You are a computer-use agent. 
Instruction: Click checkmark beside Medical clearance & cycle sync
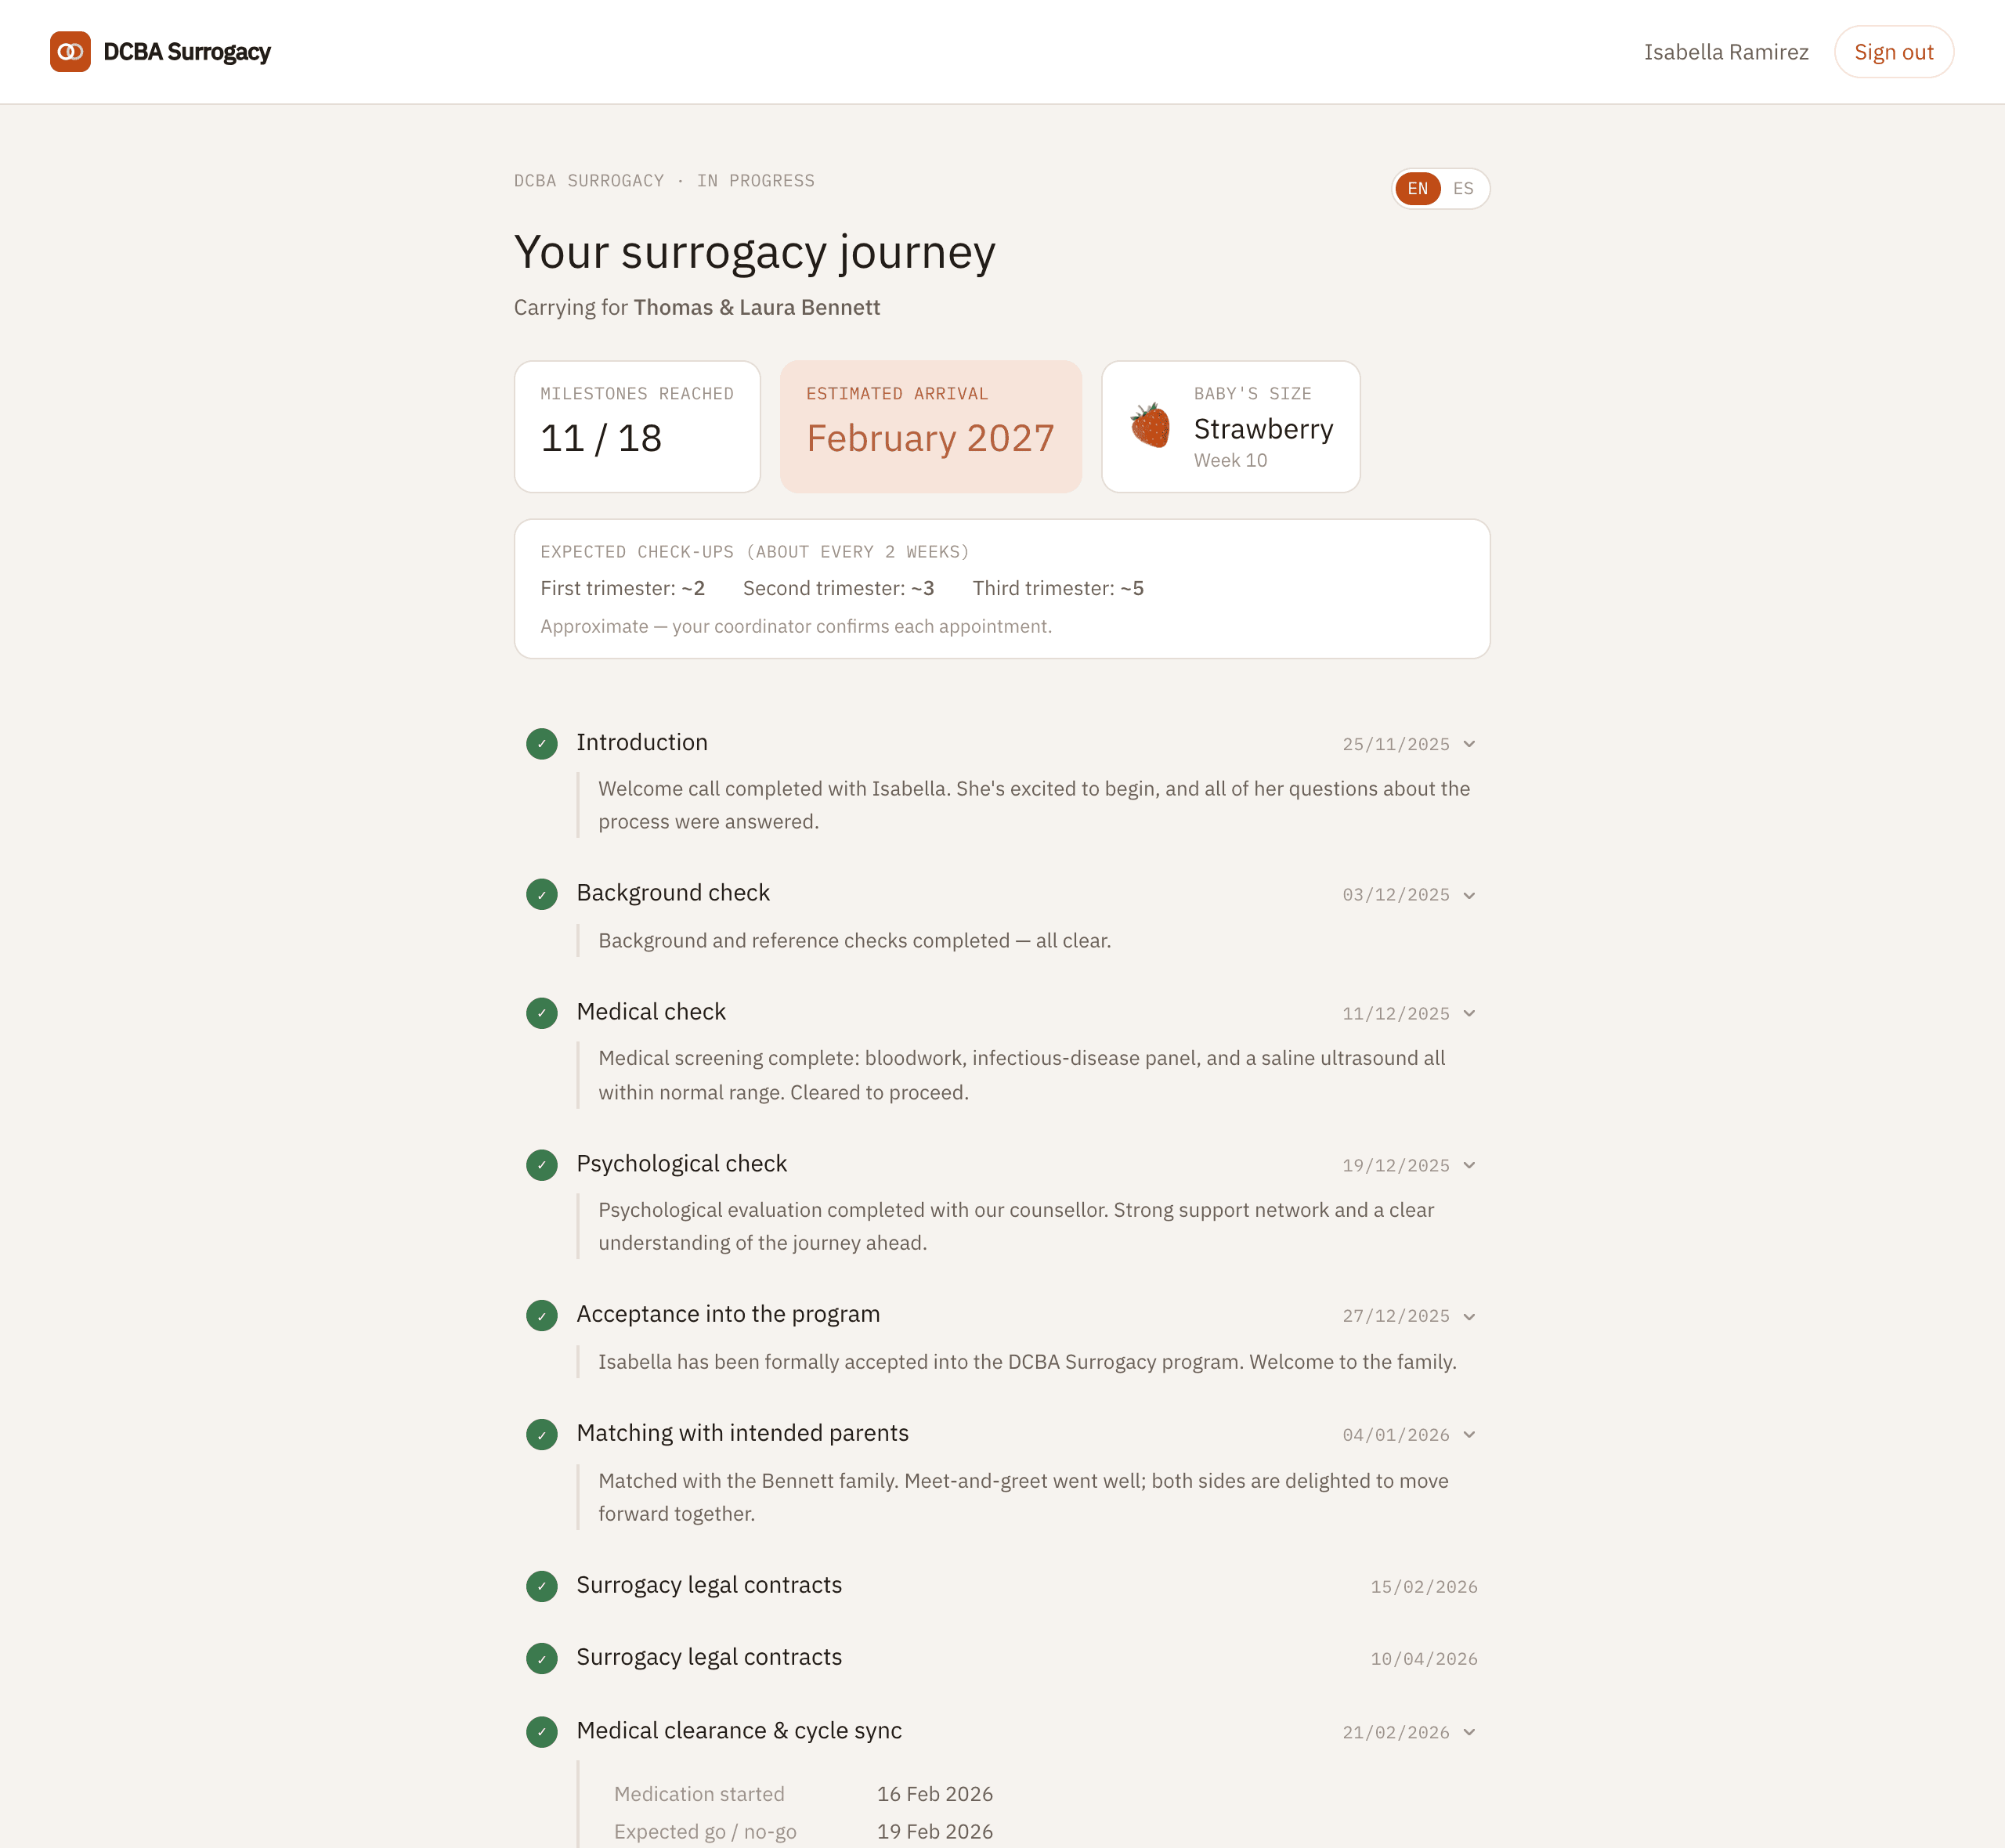coord(542,1732)
